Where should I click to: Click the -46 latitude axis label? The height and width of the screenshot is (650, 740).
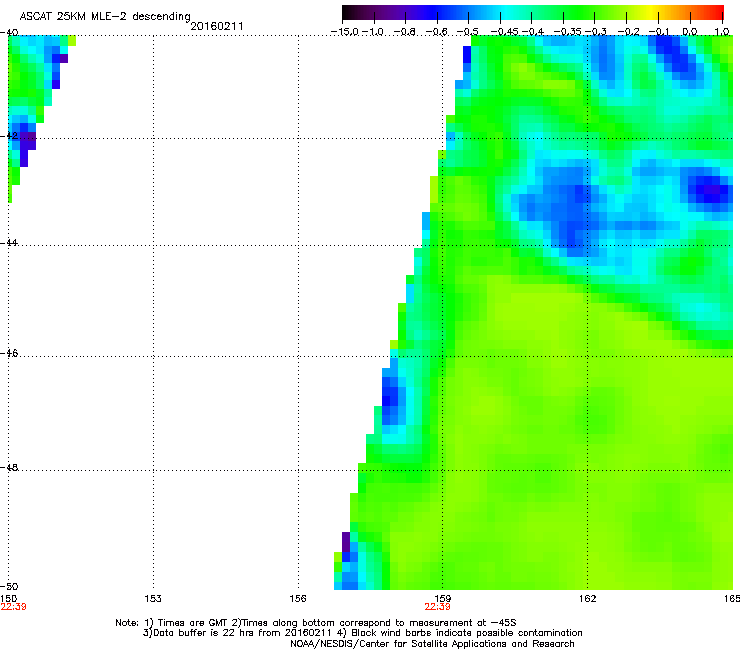(x=9, y=353)
